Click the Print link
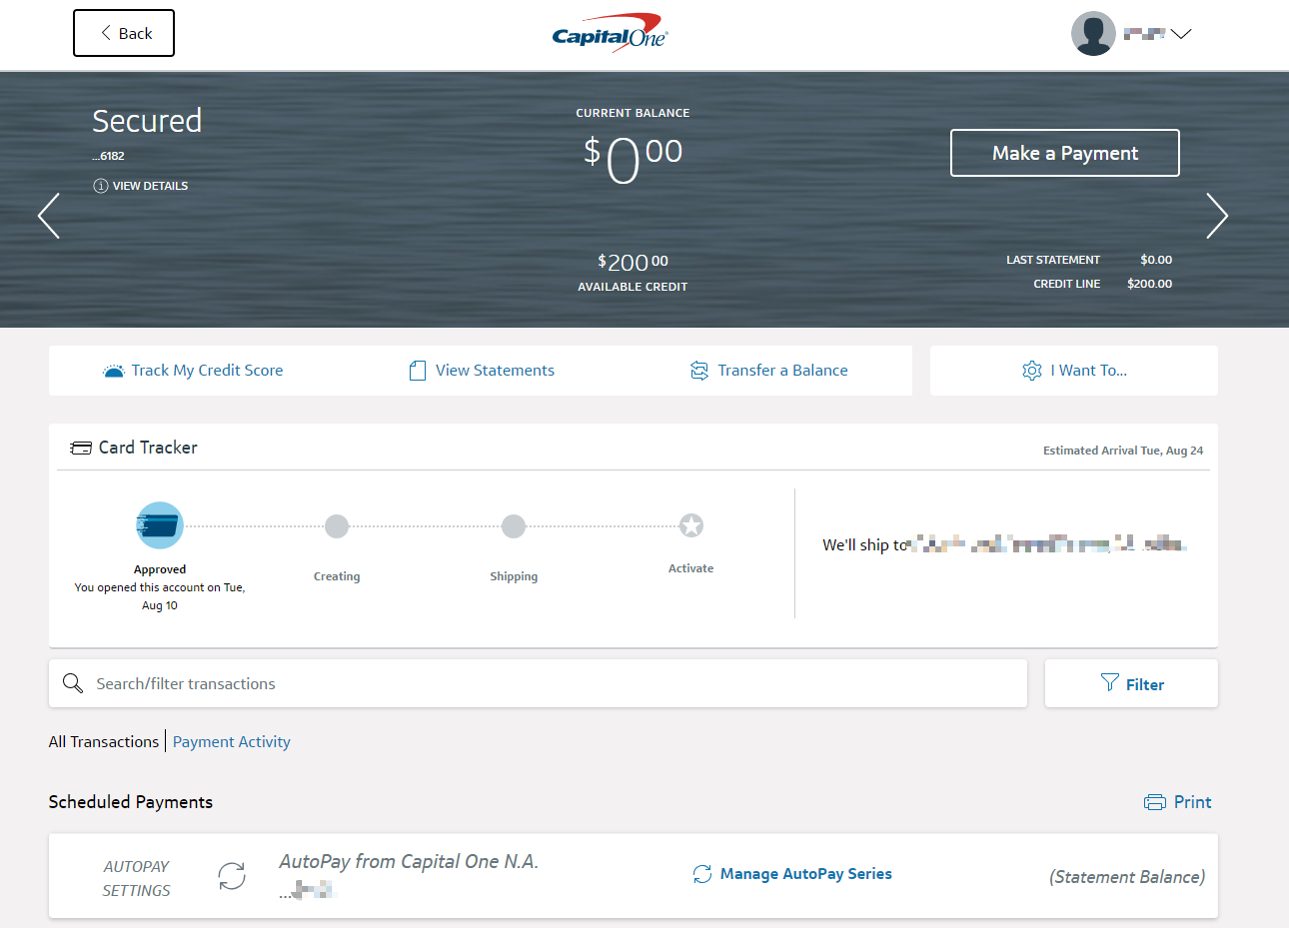 pyautogui.click(x=1192, y=802)
